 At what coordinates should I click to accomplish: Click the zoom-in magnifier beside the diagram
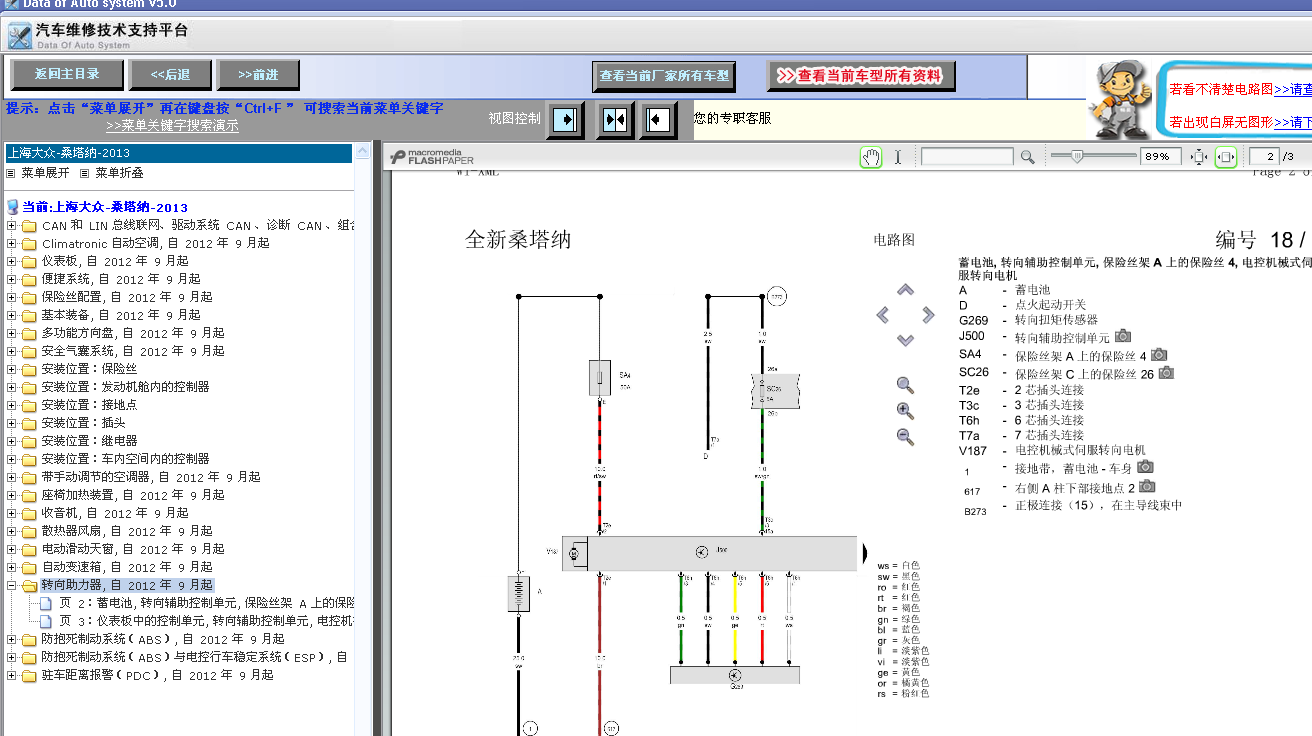click(905, 411)
